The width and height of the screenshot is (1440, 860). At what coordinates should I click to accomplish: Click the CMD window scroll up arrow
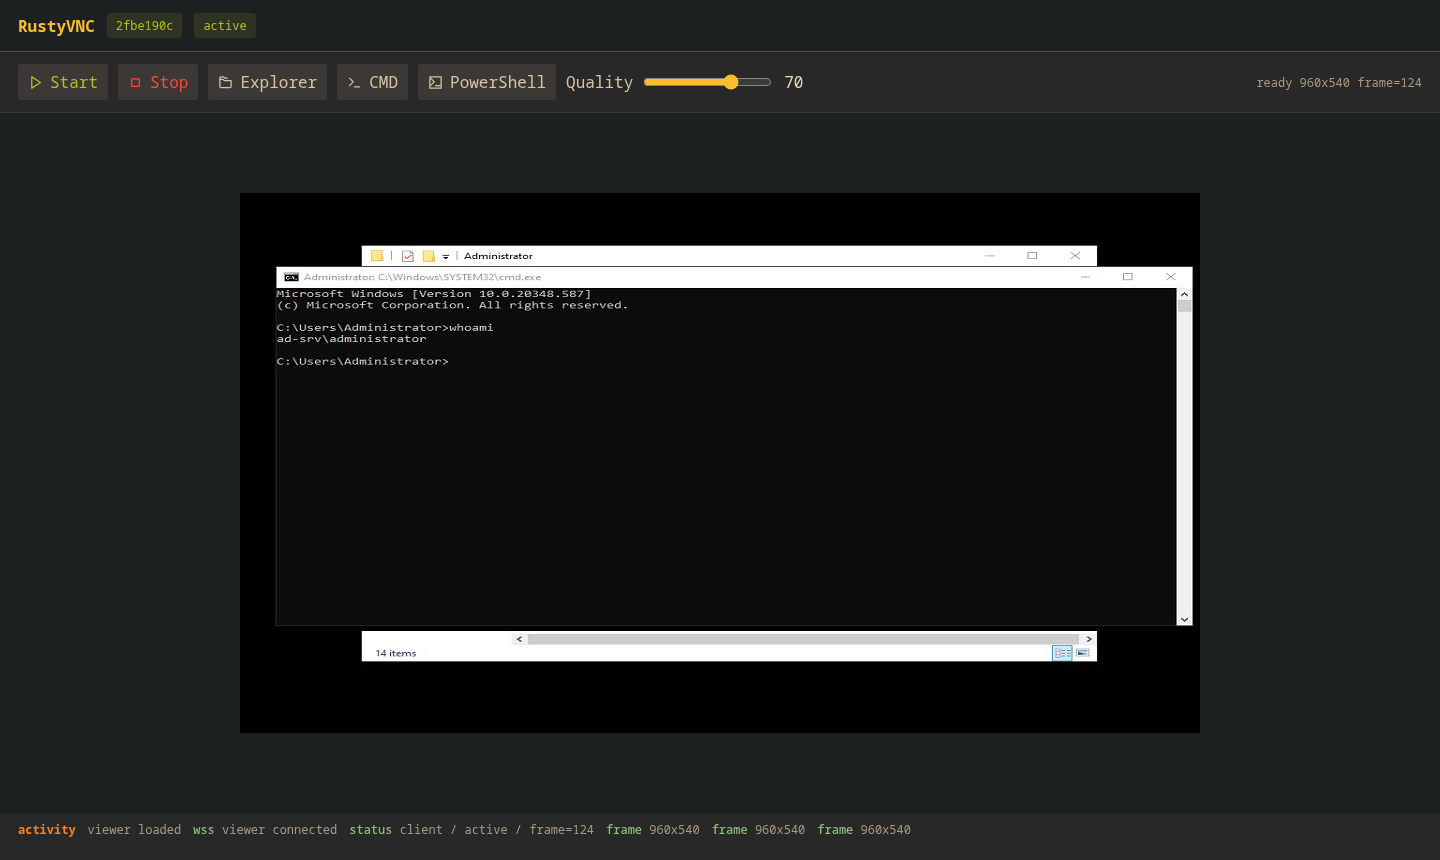tap(1185, 295)
